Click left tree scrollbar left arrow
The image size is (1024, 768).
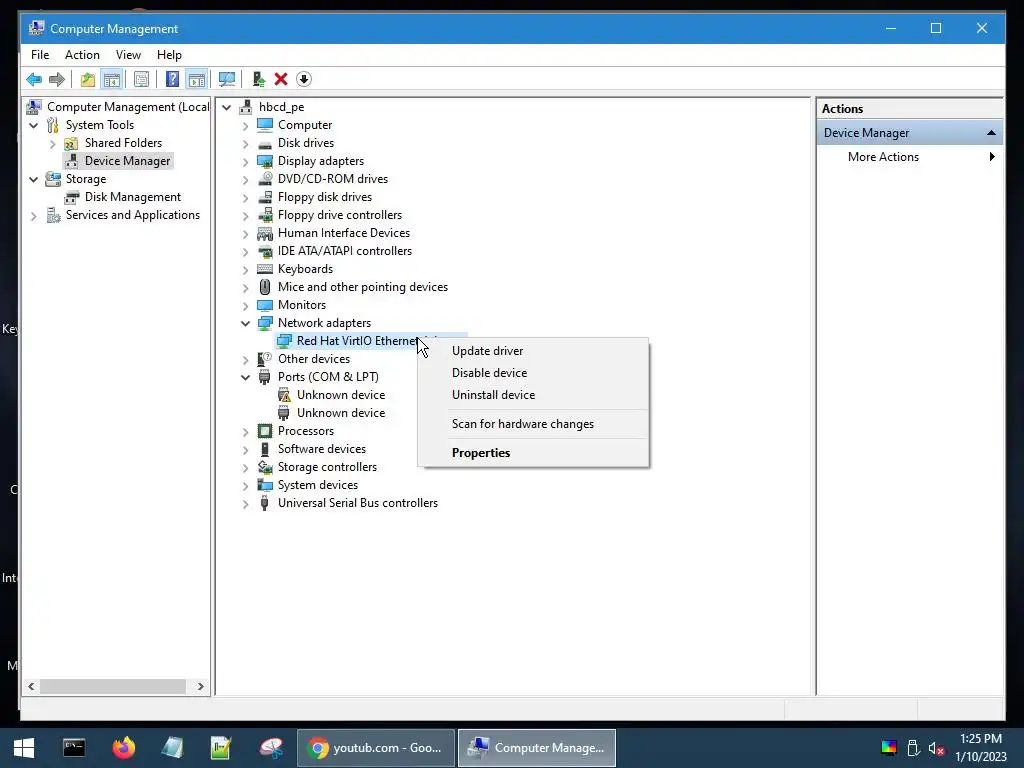click(x=31, y=686)
